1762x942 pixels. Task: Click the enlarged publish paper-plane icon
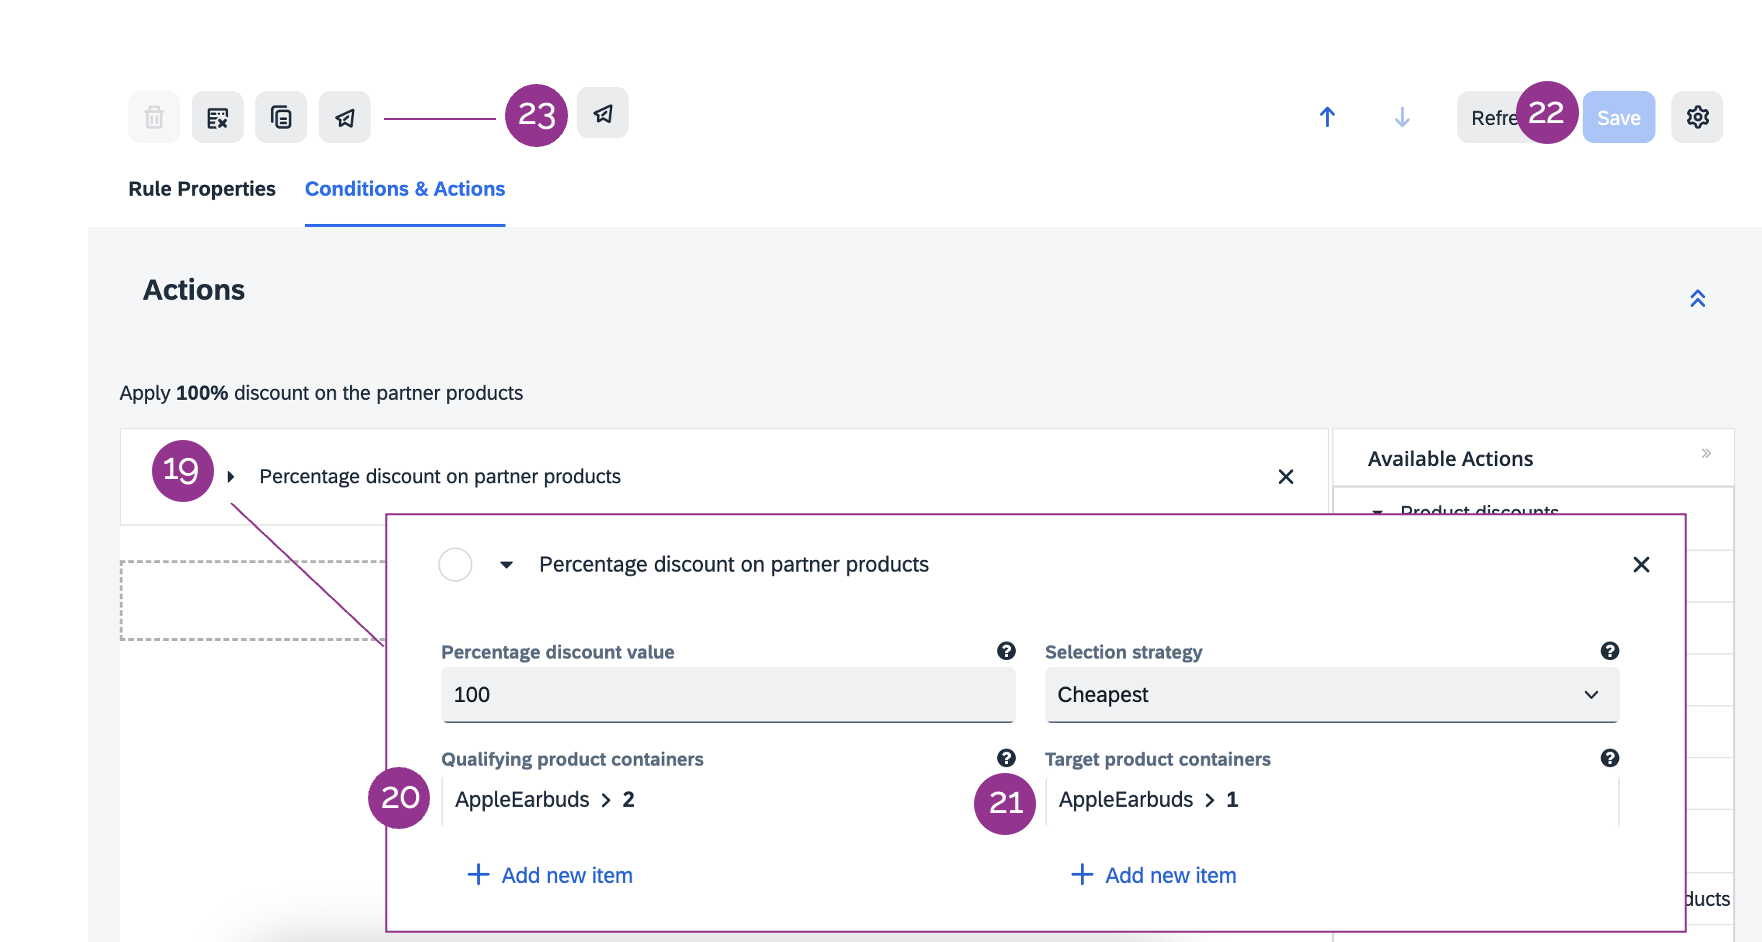pos(603,114)
